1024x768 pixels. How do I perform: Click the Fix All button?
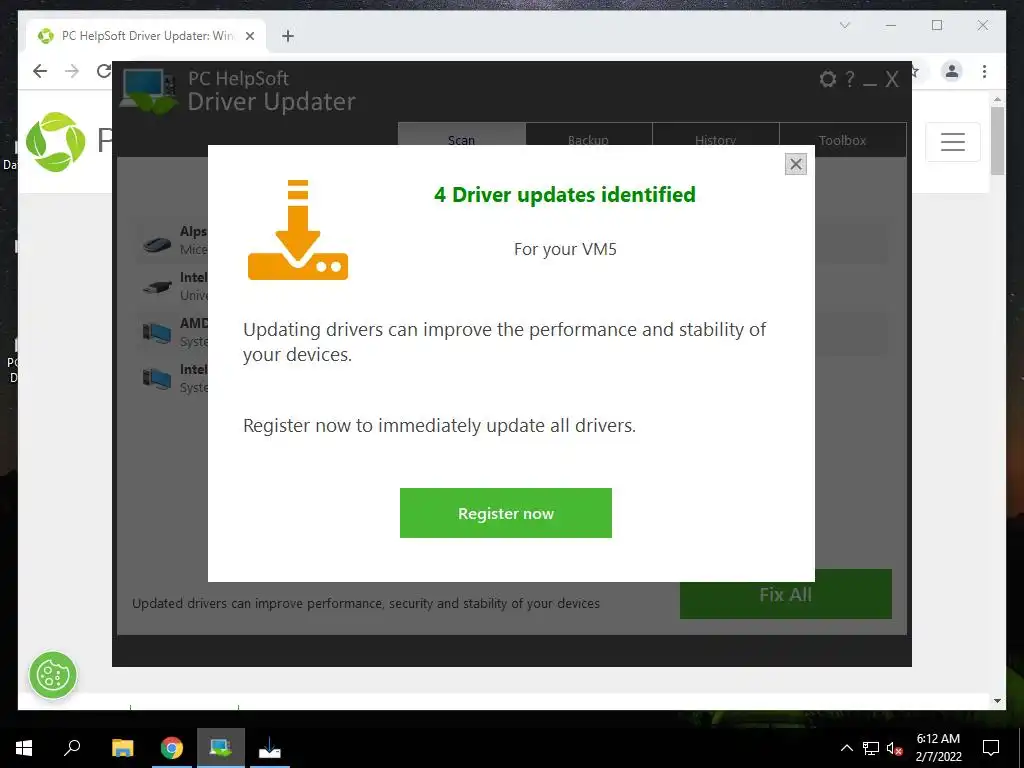click(786, 594)
